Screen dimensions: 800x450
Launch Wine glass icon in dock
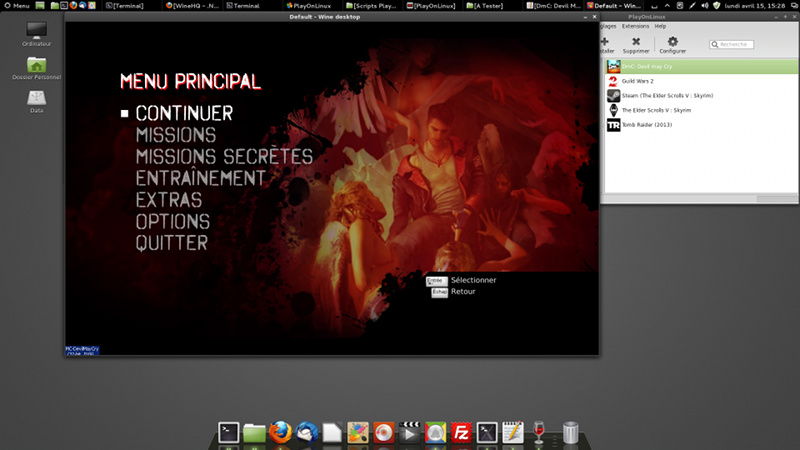point(539,433)
